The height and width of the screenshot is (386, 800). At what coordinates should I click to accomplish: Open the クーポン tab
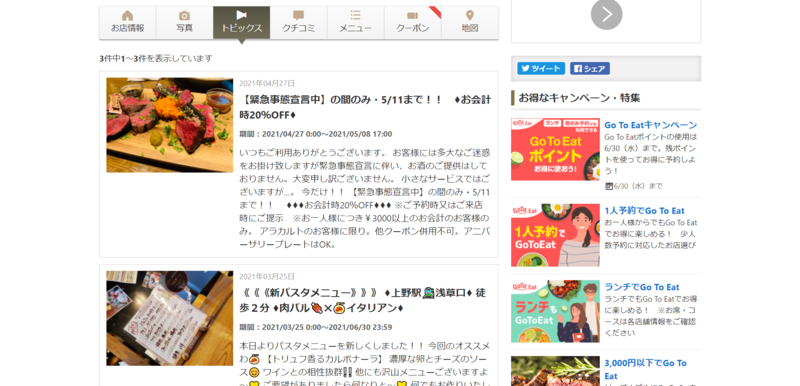[413, 22]
